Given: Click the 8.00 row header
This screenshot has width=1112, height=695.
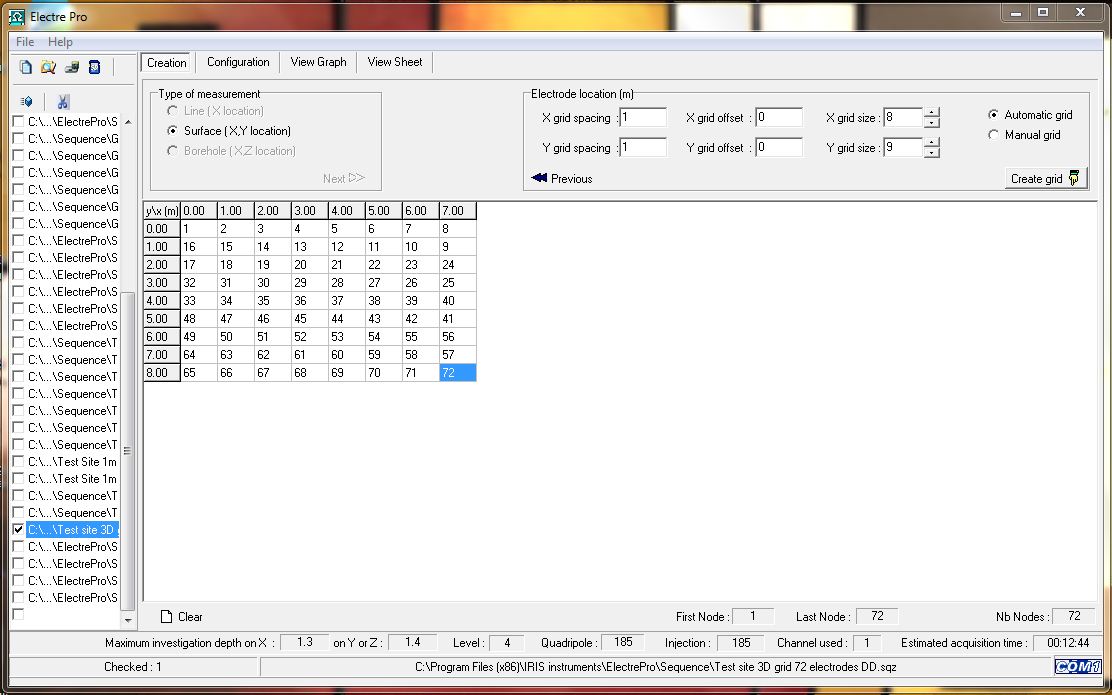Looking at the screenshot, I should coord(162,372).
